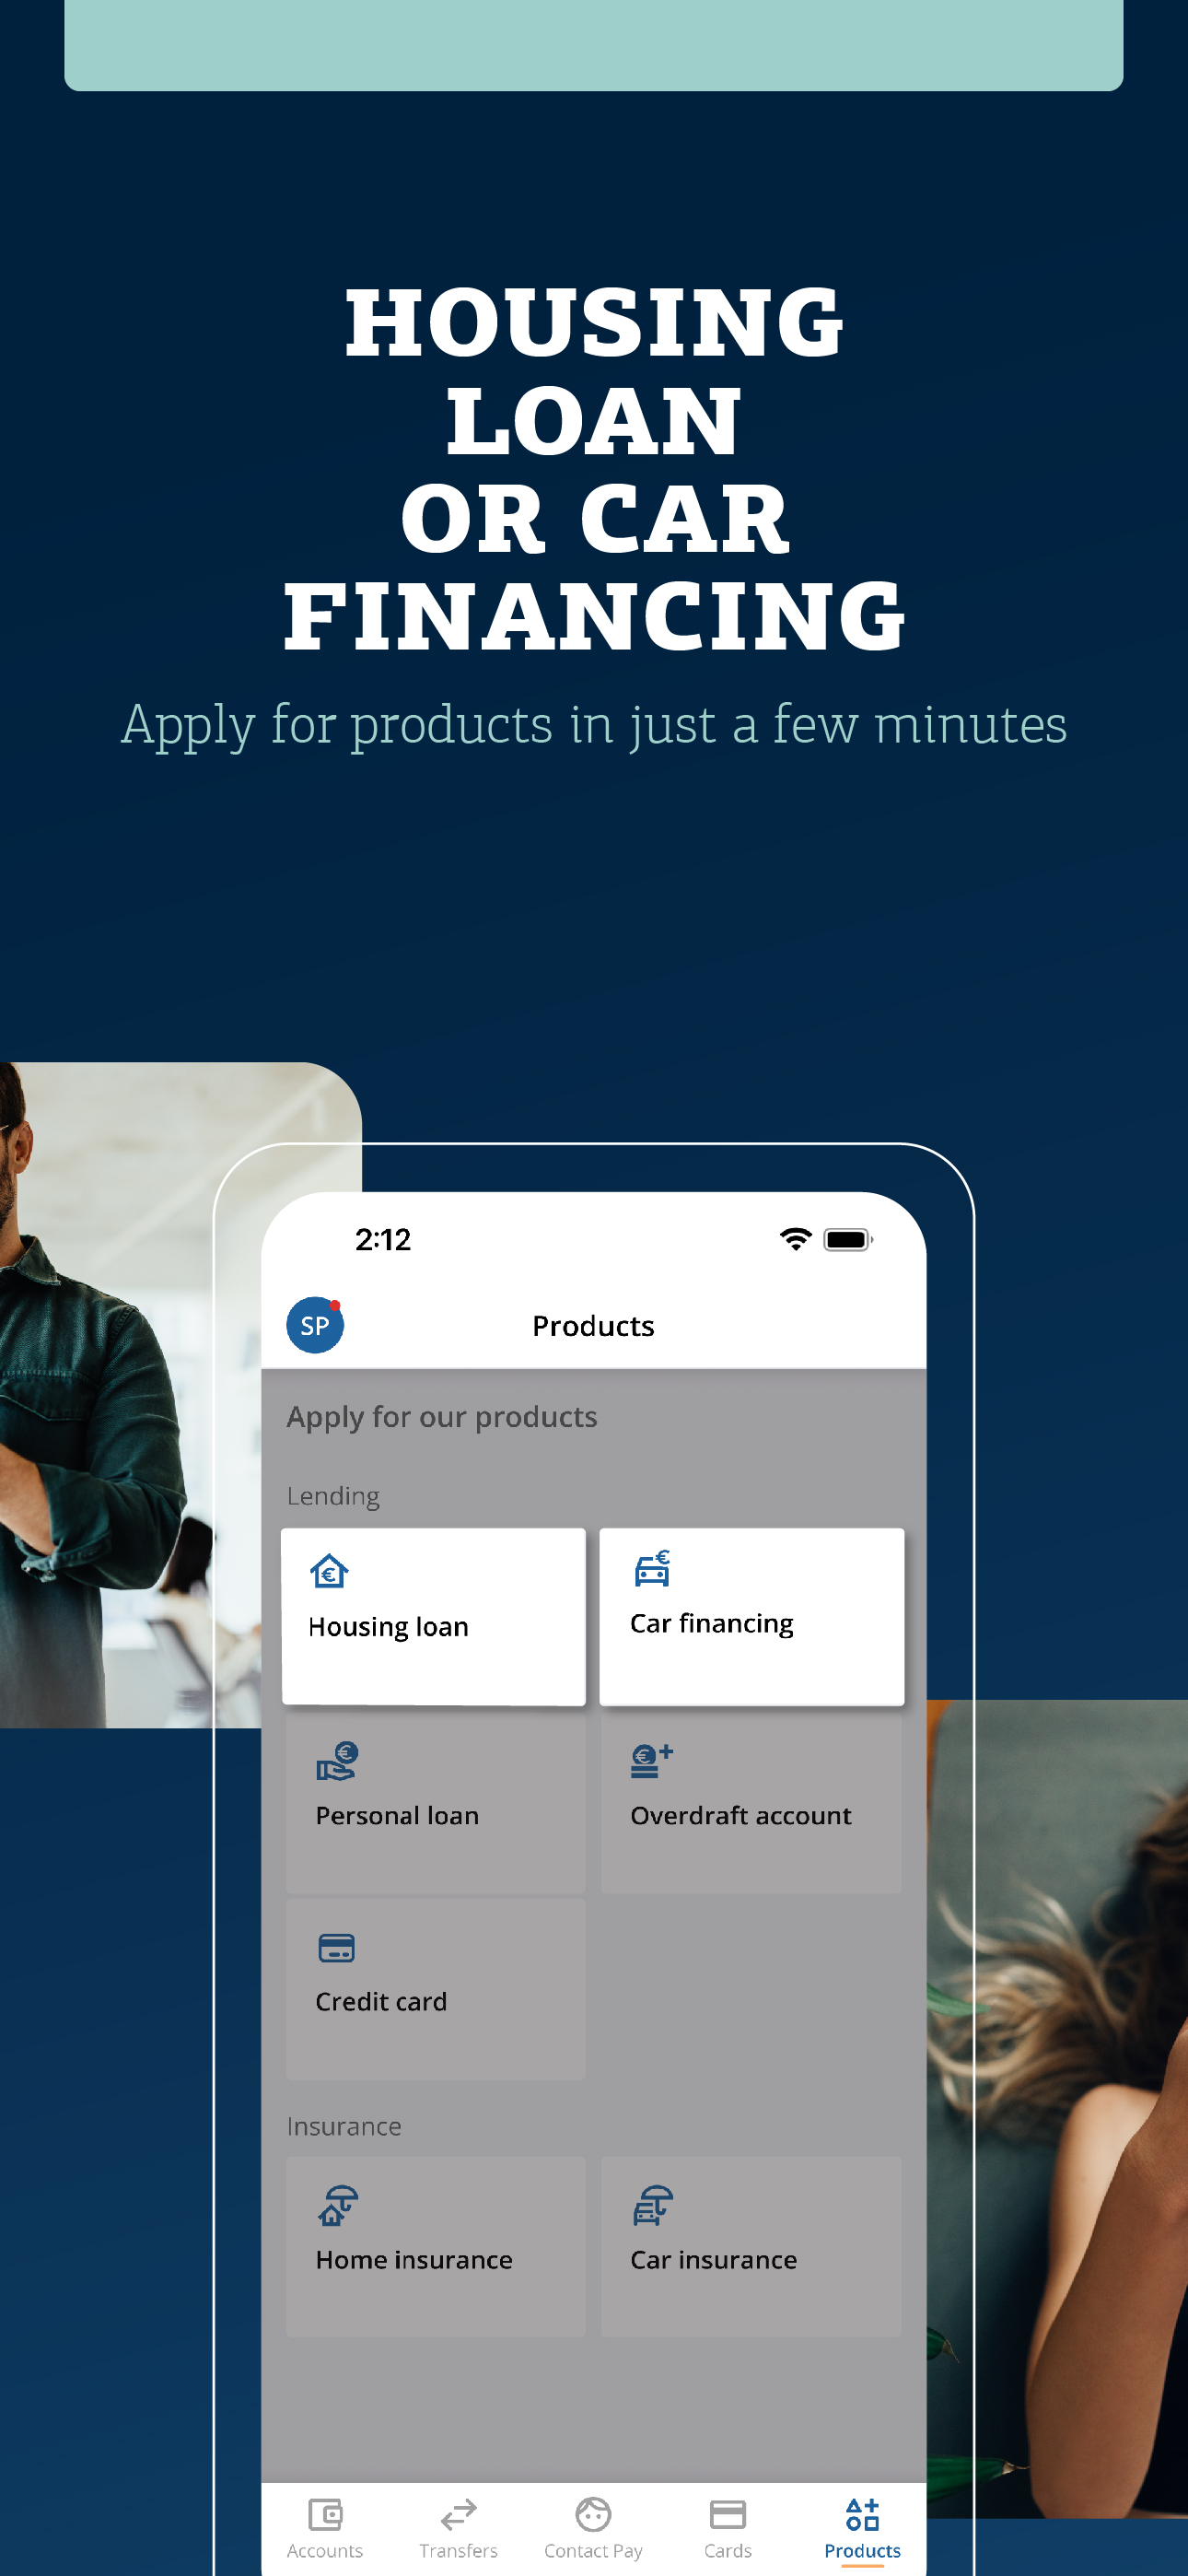Open the Home insurance option
This screenshot has width=1188, height=2576.
pyautogui.click(x=435, y=2246)
